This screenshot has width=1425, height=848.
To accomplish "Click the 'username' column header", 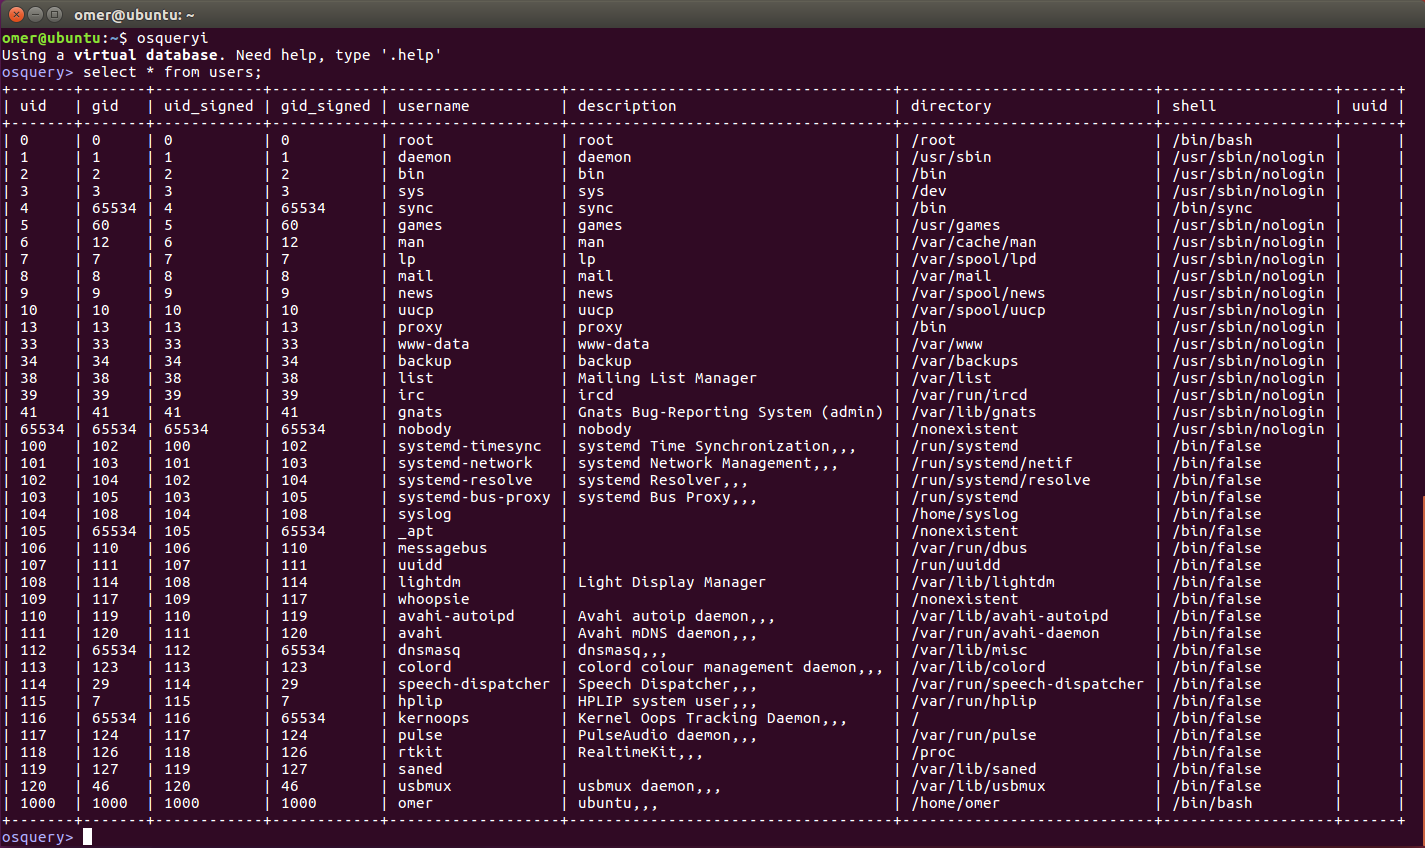I will 434,106.
